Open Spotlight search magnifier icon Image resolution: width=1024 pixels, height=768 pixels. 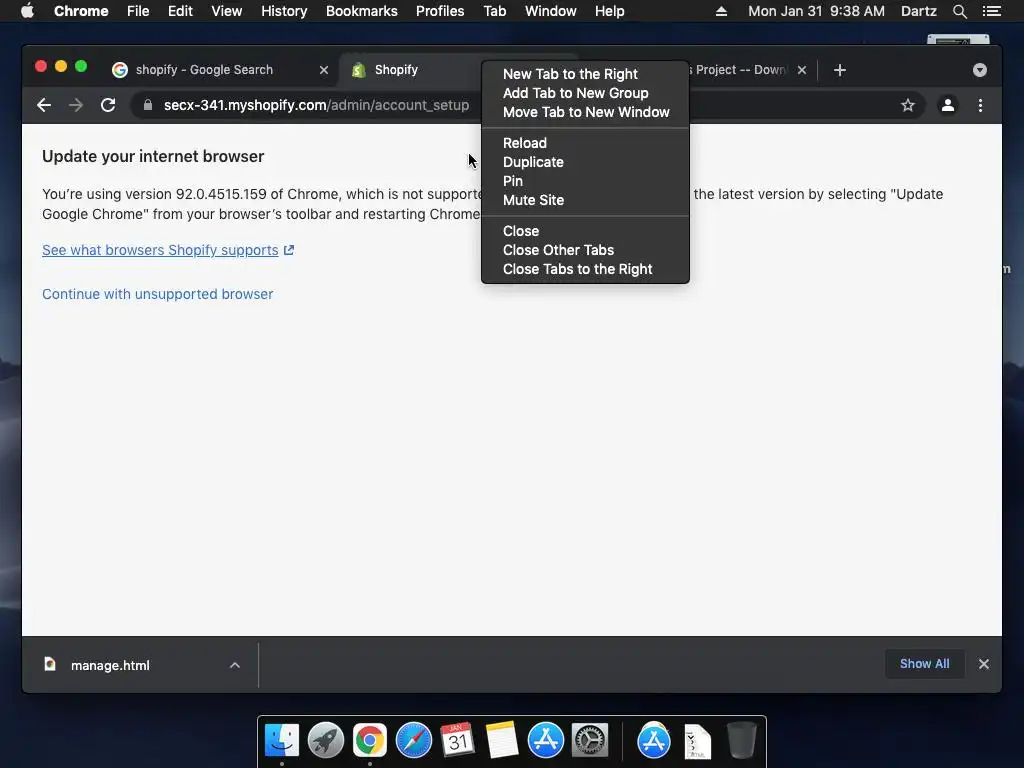959,11
